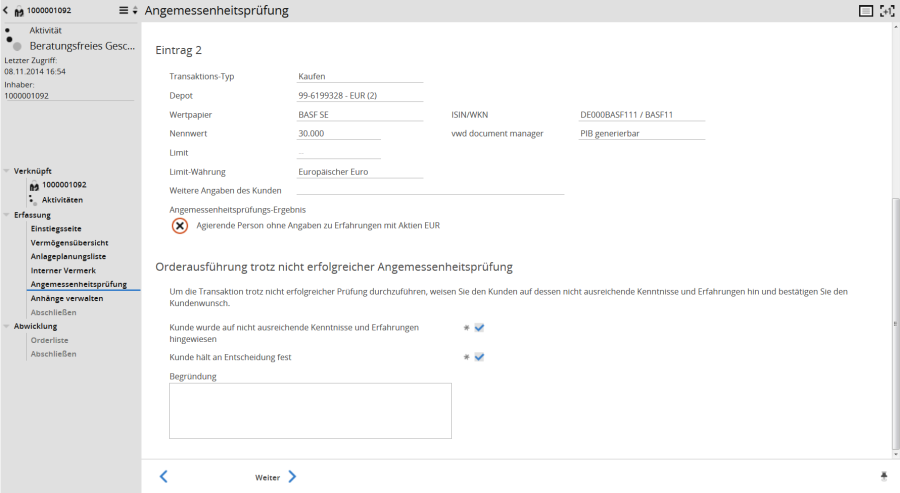This screenshot has height=493, width=900.
Task: Collapse the Erfassung tree section
Action: pos(8,215)
